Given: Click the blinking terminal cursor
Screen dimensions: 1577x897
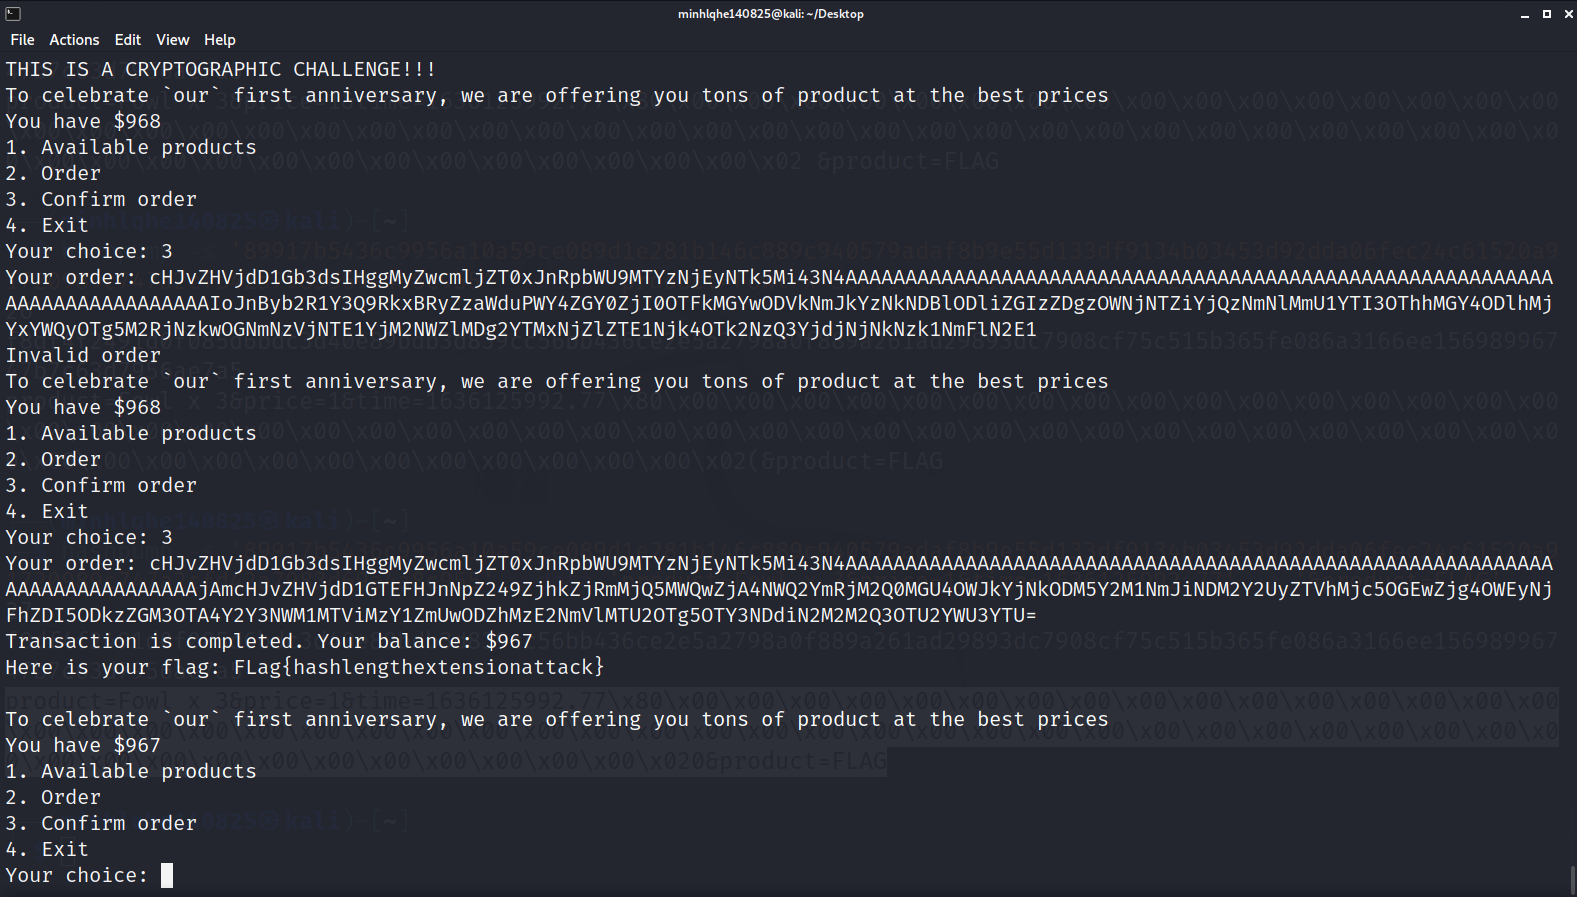Looking at the screenshot, I should click(x=166, y=874).
